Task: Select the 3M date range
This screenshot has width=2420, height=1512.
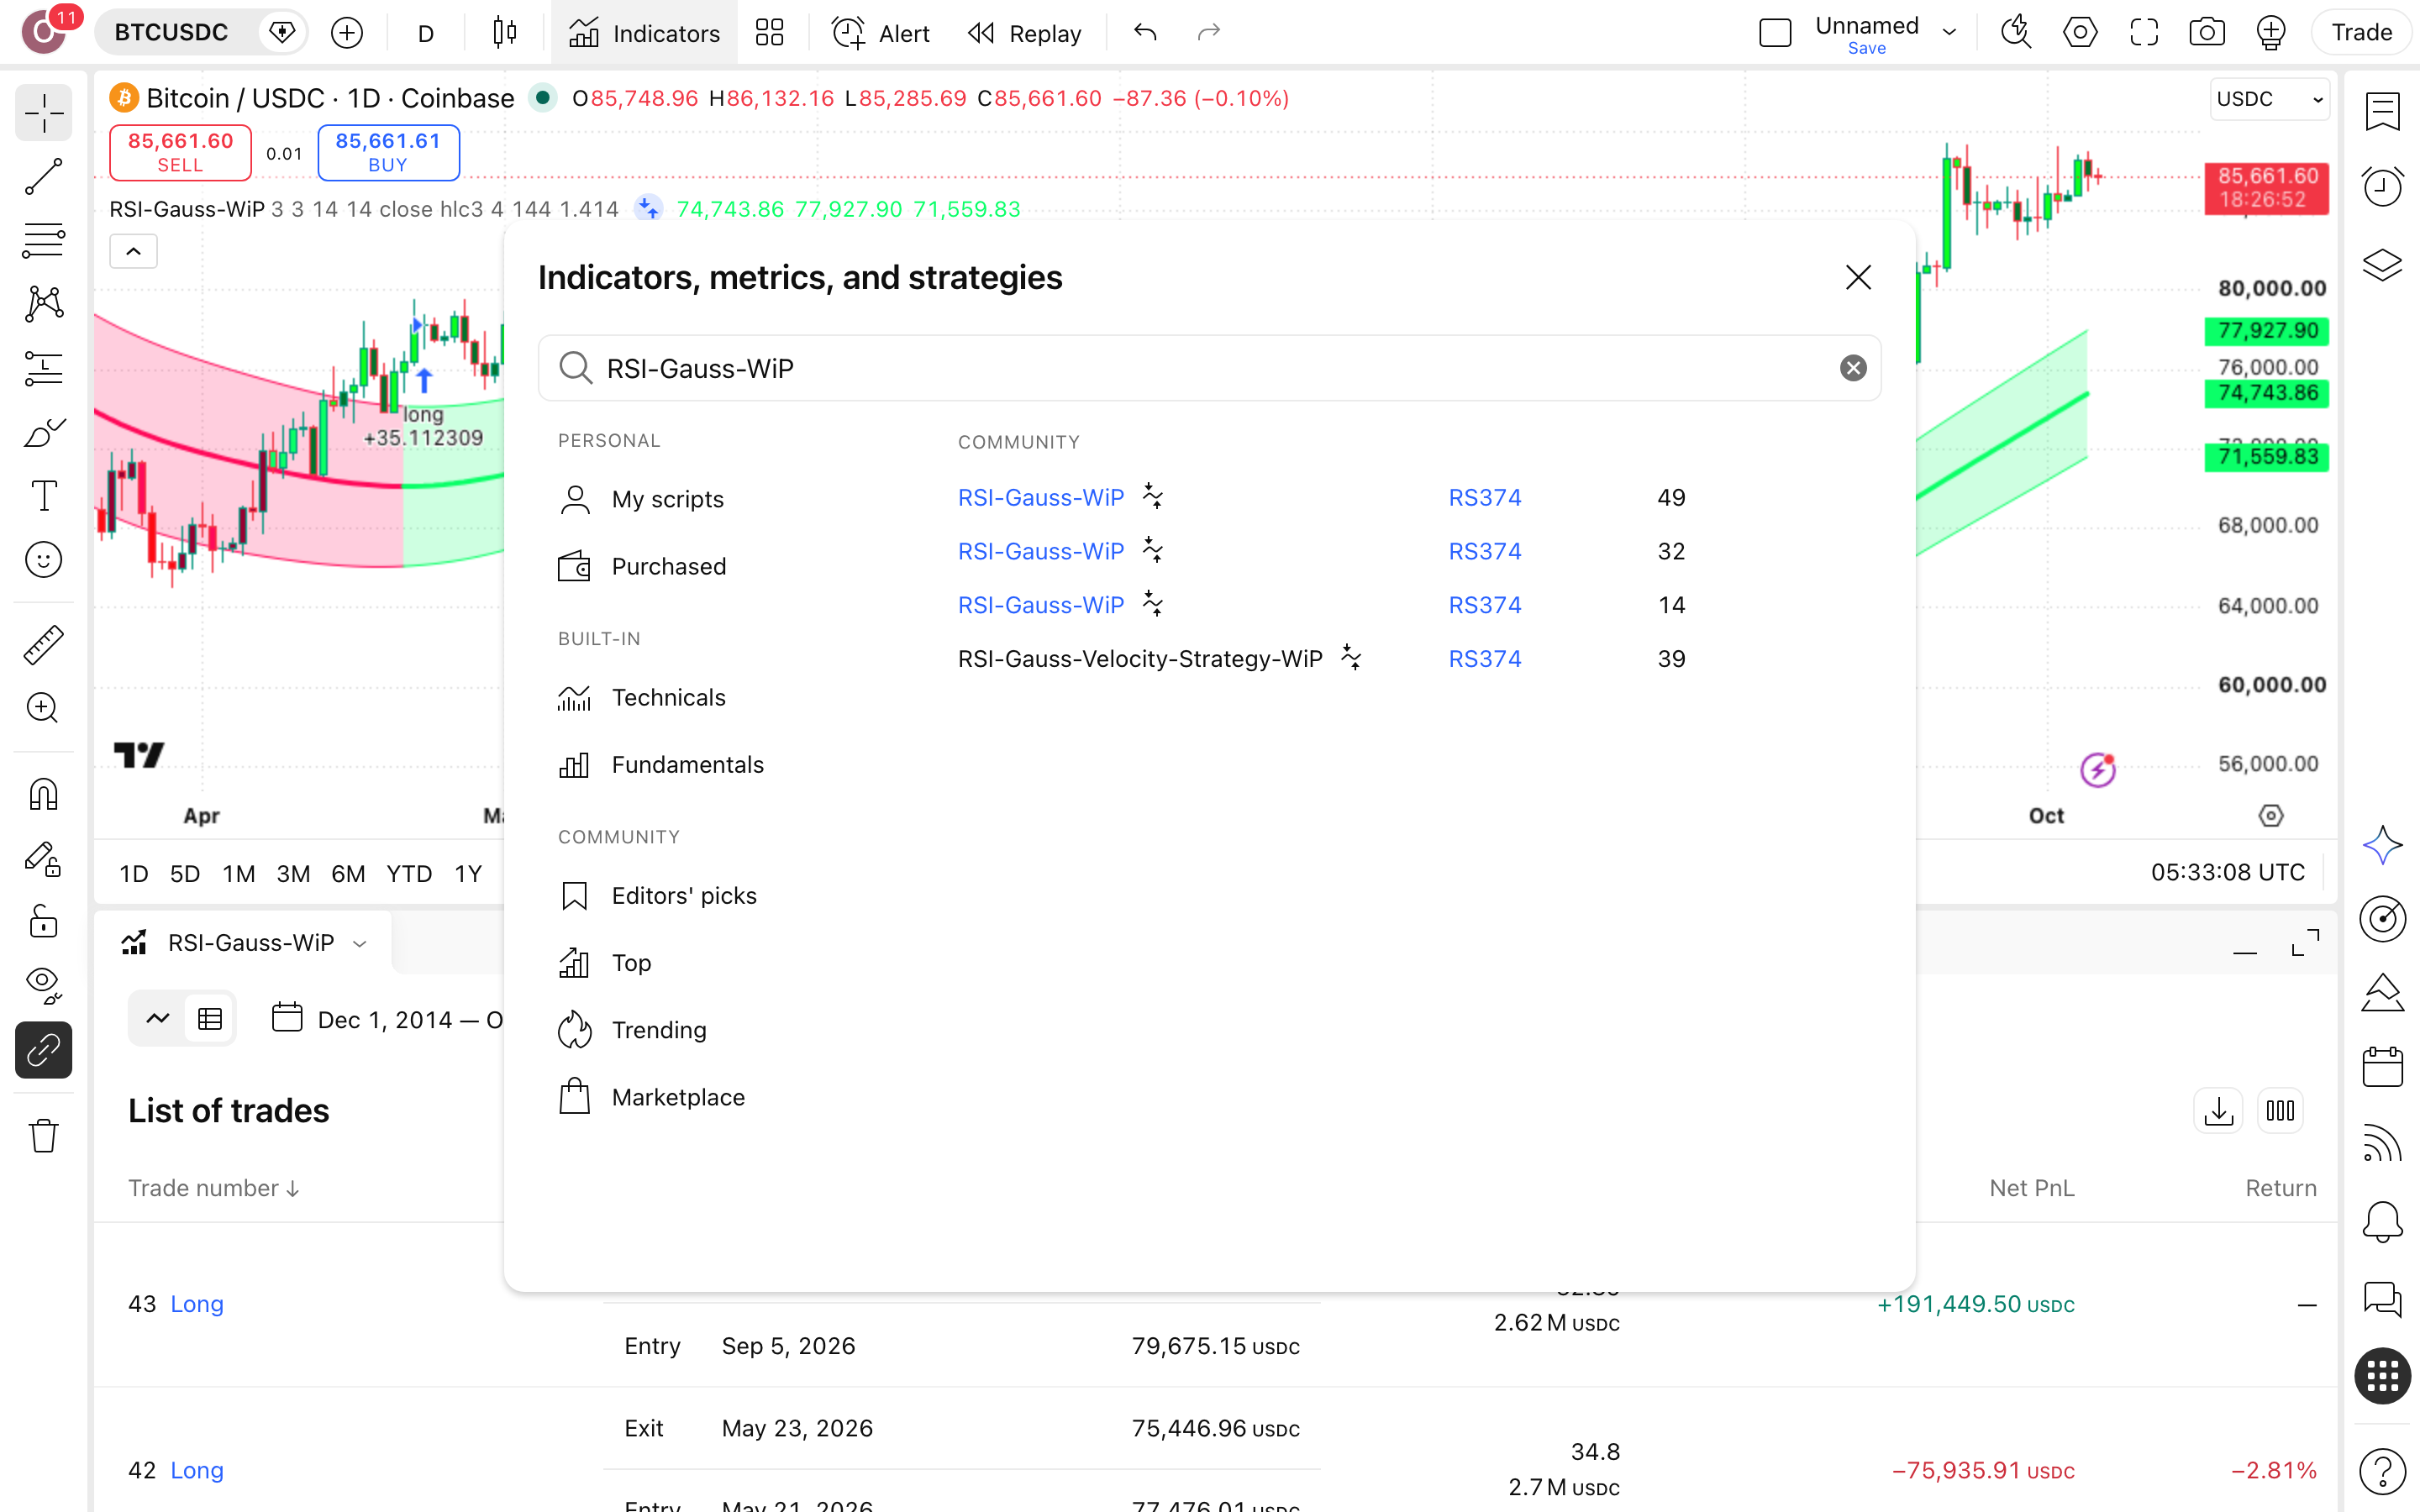Action: [x=293, y=873]
